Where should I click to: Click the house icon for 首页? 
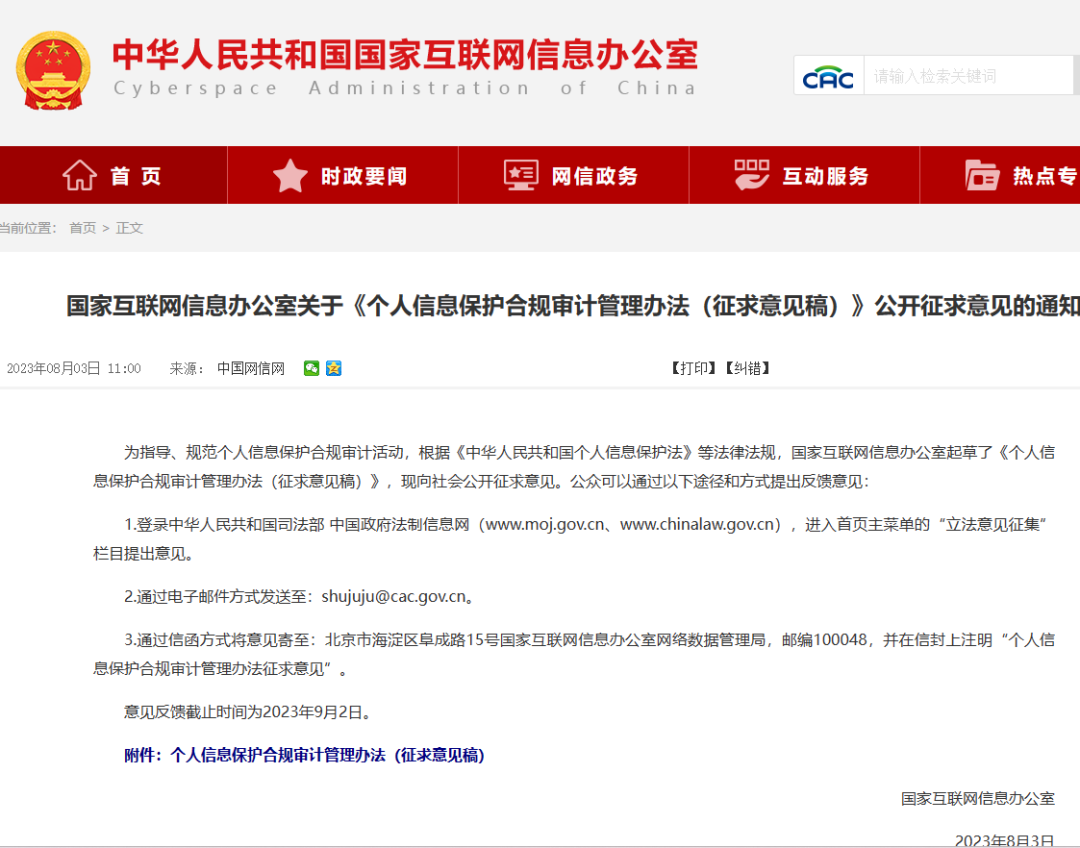tap(80, 176)
